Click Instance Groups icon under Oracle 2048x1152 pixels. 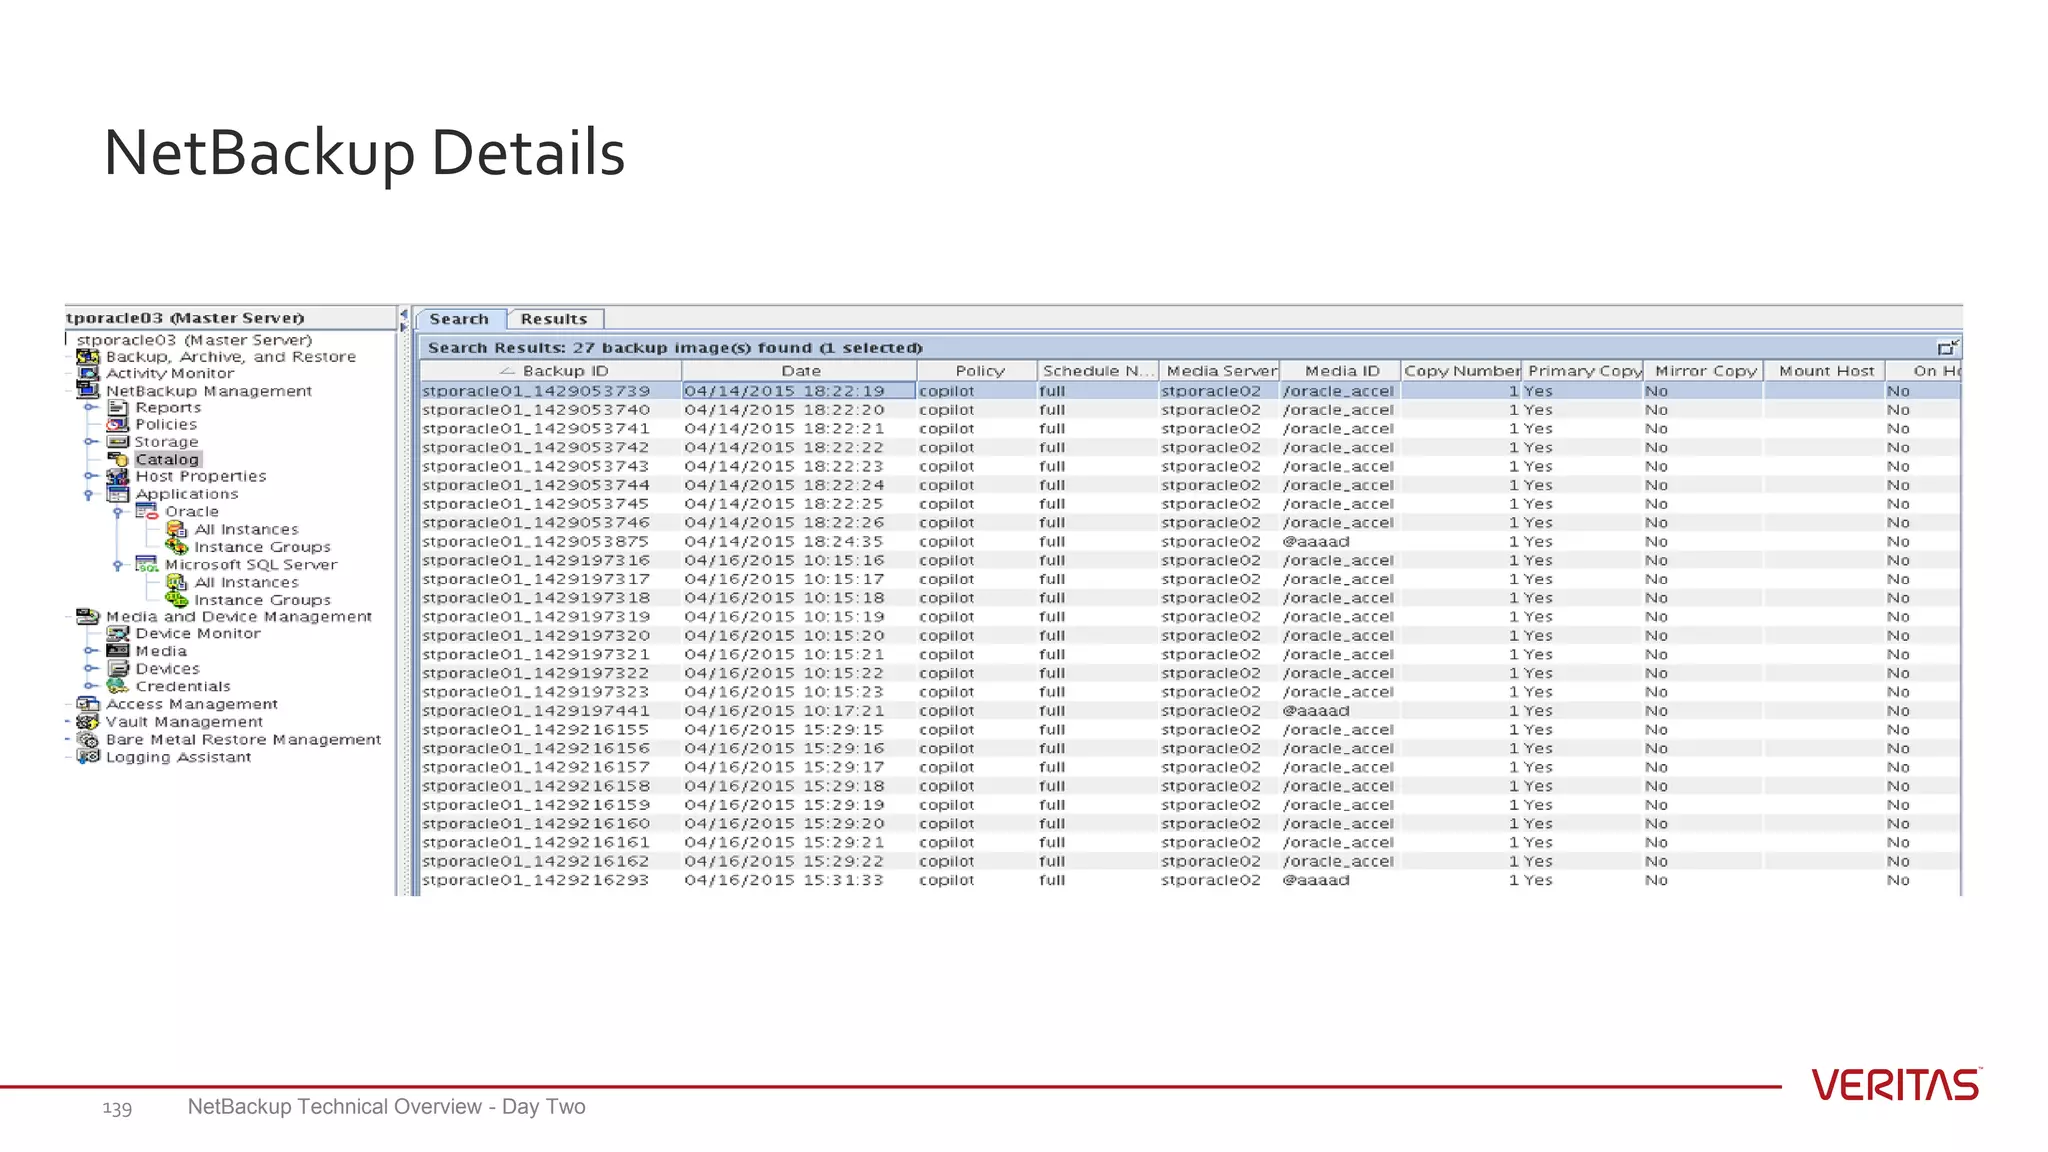click(176, 547)
